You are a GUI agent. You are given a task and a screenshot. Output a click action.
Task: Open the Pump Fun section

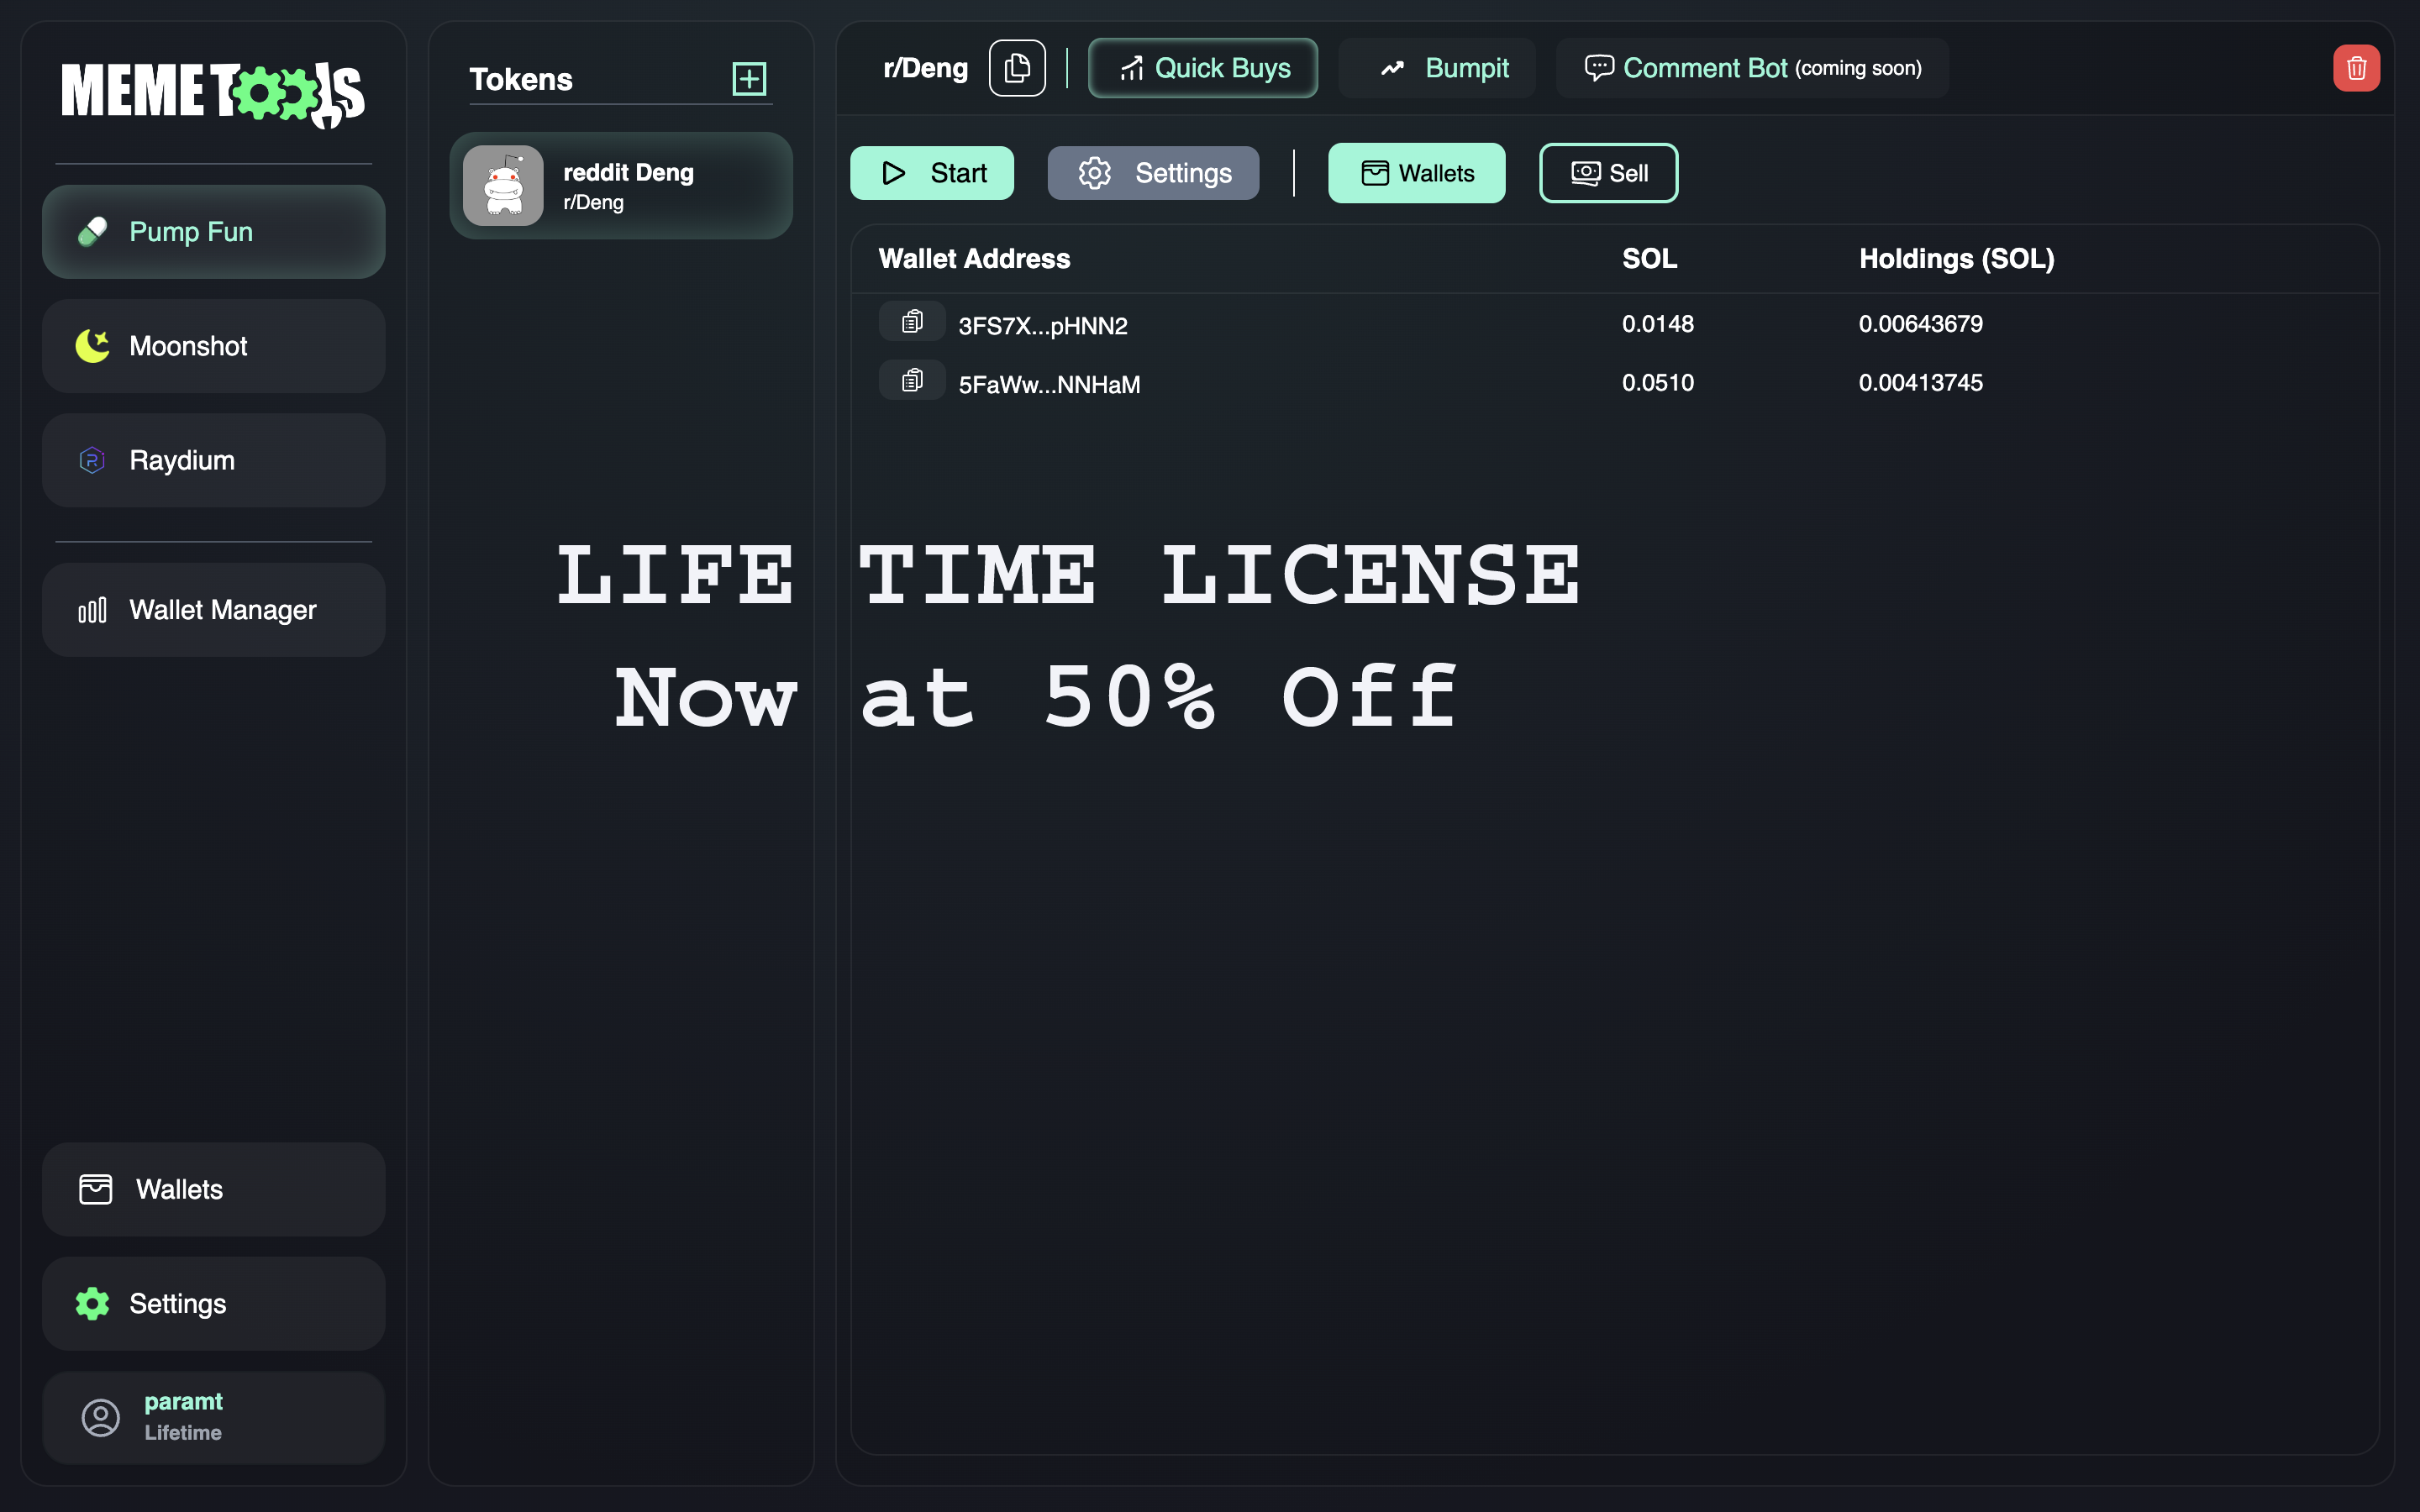pyautogui.click(x=213, y=232)
